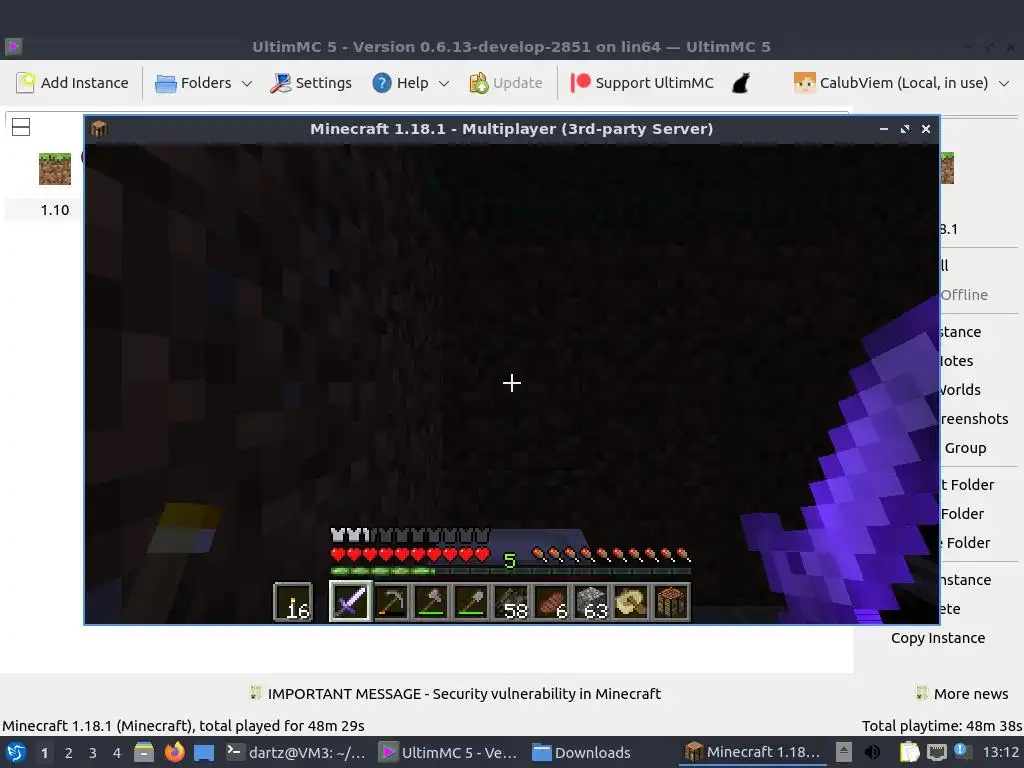The height and width of the screenshot is (768, 1024).
Task: Click the update notifier tray icon
Action: (961, 751)
